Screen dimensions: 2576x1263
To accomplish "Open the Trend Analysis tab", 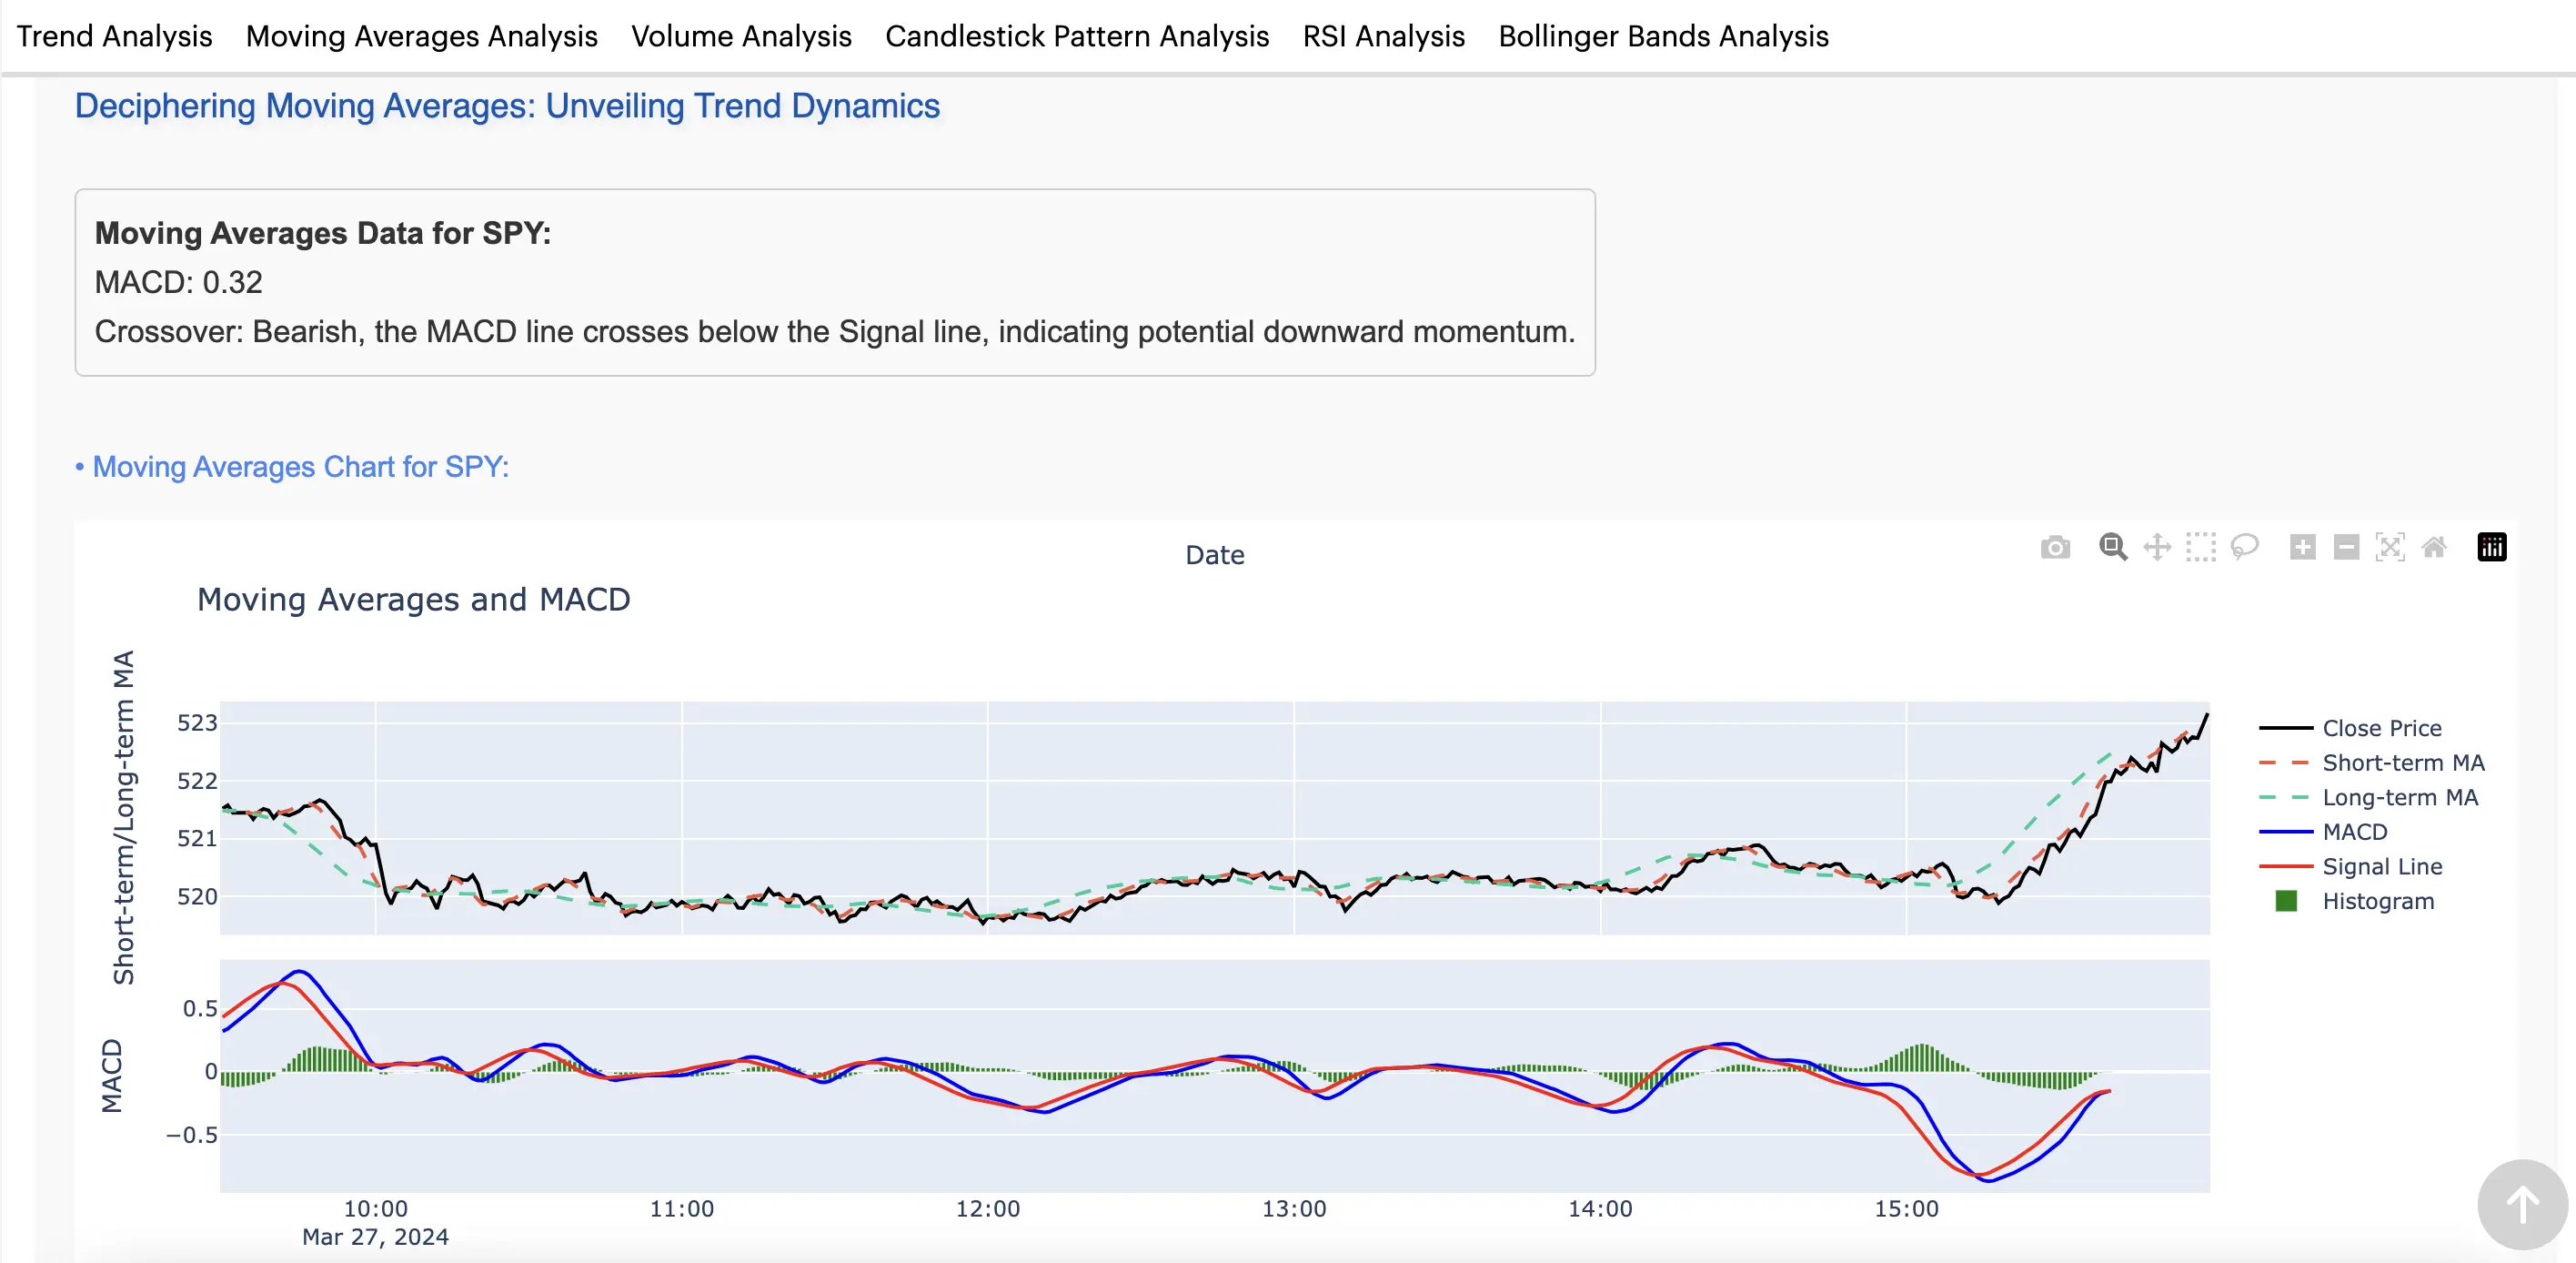I will 114,36.
